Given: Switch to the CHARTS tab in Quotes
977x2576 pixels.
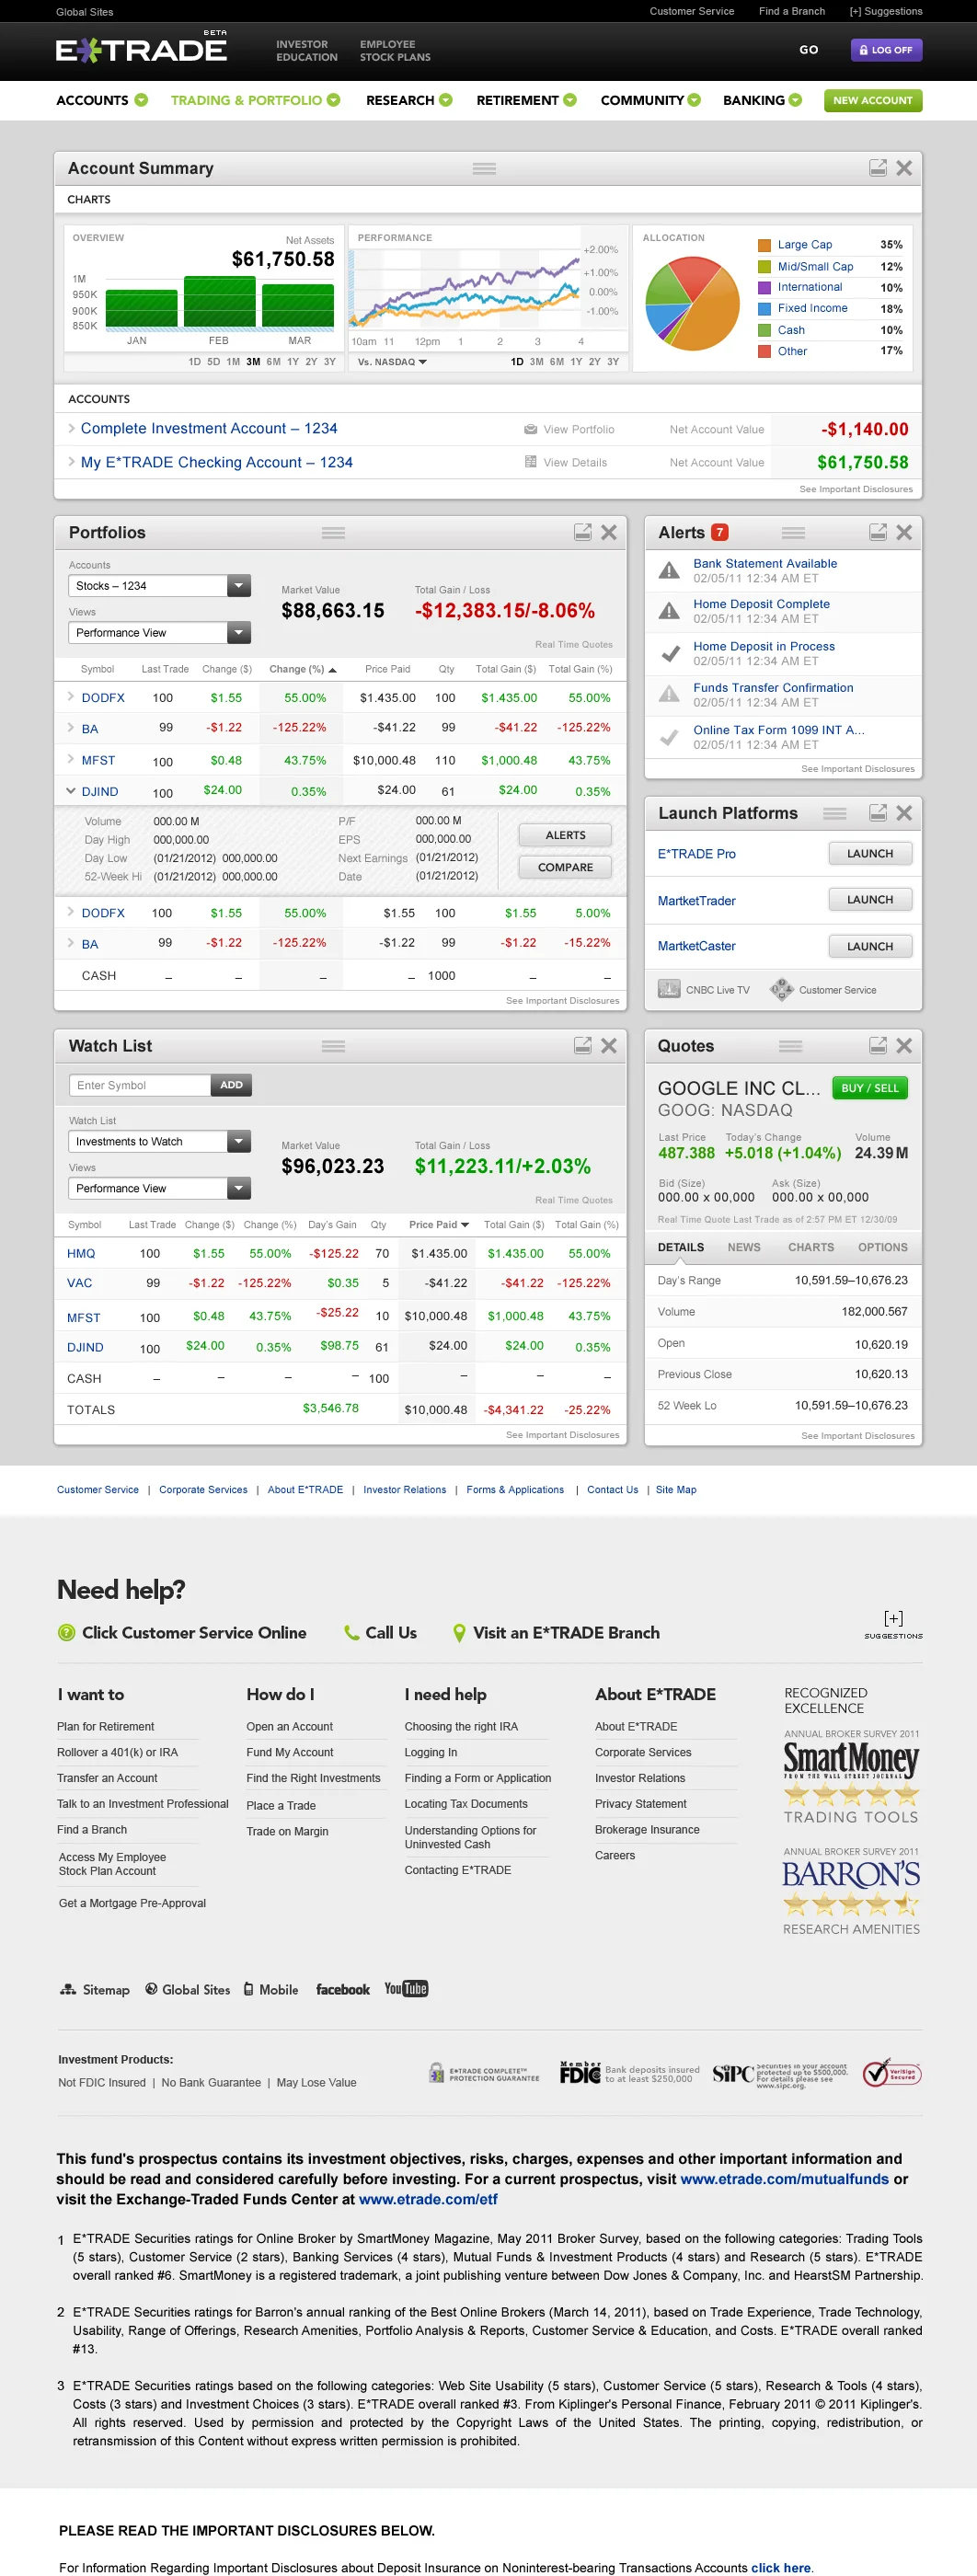Looking at the screenshot, I should point(810,1247).
